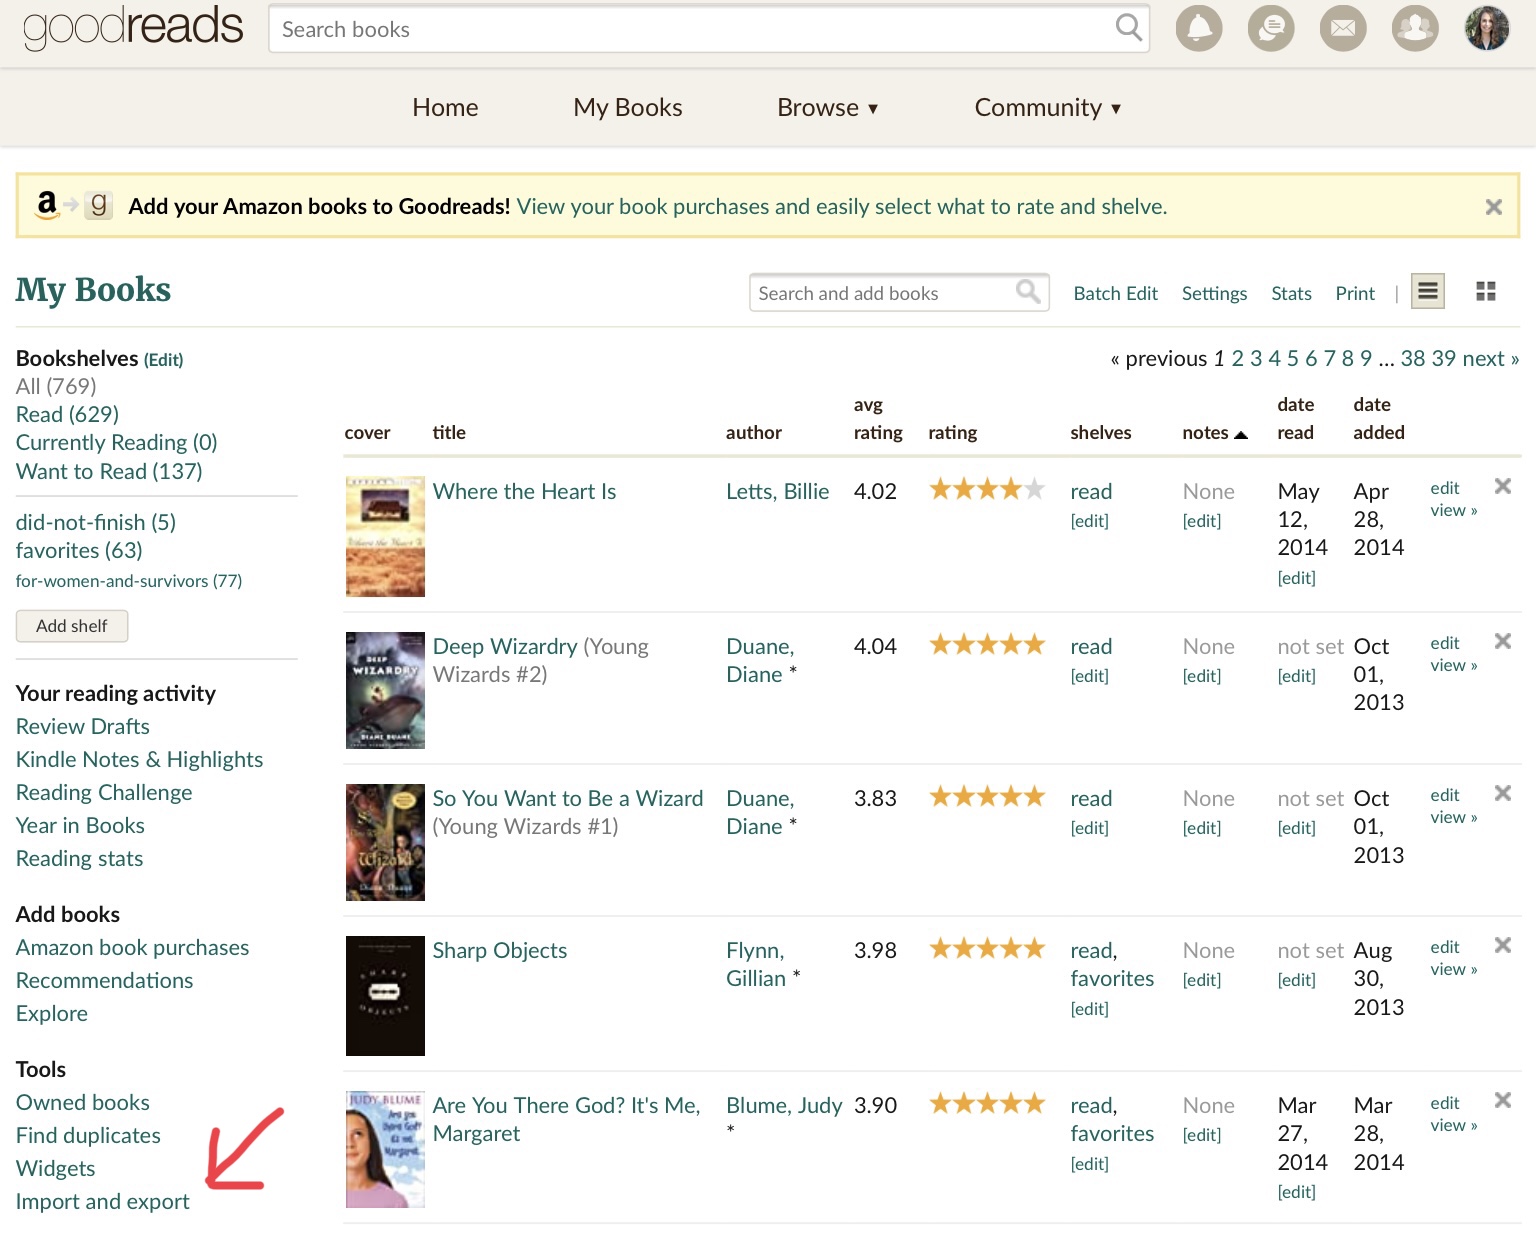The image size is (1536, 1233).
Task: Open My Books in navigation bar
Action: [628, 107]
